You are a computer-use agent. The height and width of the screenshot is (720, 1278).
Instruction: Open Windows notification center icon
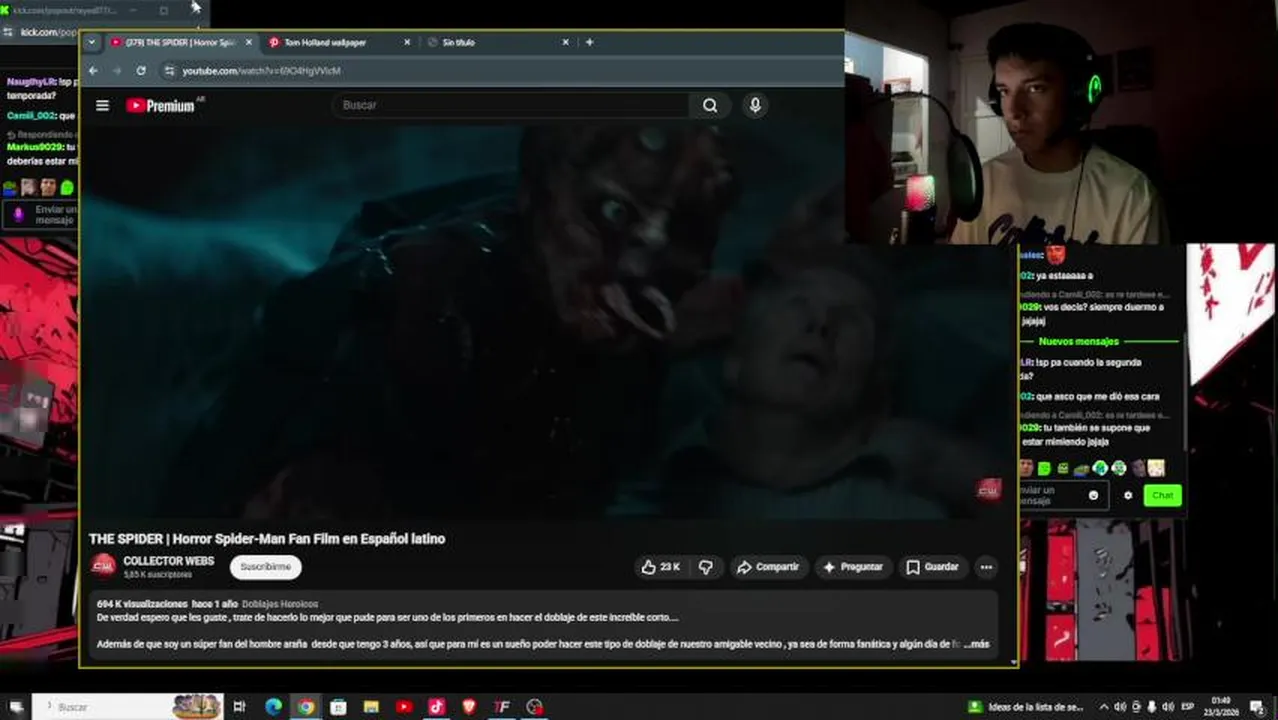(x=1257, y=707)
